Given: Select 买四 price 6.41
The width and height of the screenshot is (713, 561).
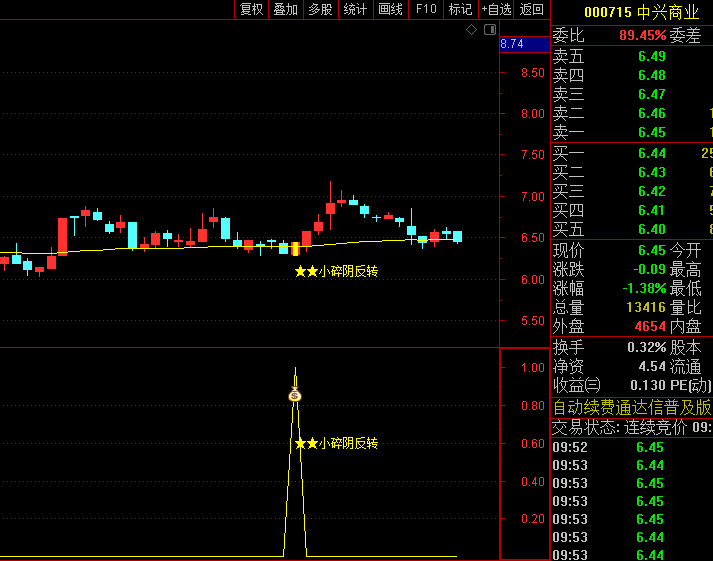Looking at the screenshot, I should click(652, 211).
